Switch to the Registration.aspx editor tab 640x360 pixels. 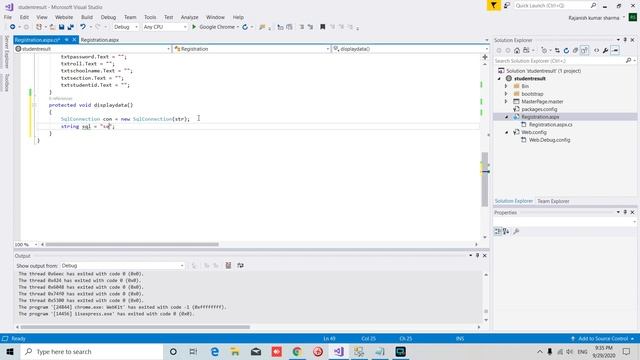100,40
